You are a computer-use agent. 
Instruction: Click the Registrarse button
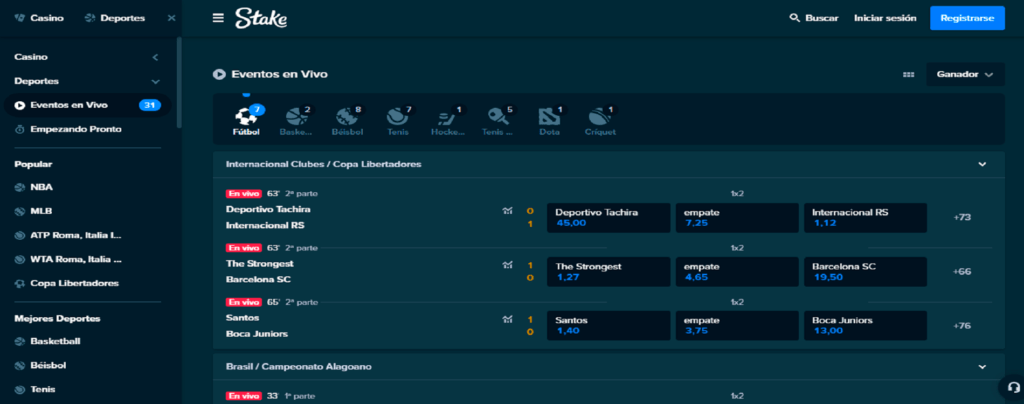tap(967, 18)
